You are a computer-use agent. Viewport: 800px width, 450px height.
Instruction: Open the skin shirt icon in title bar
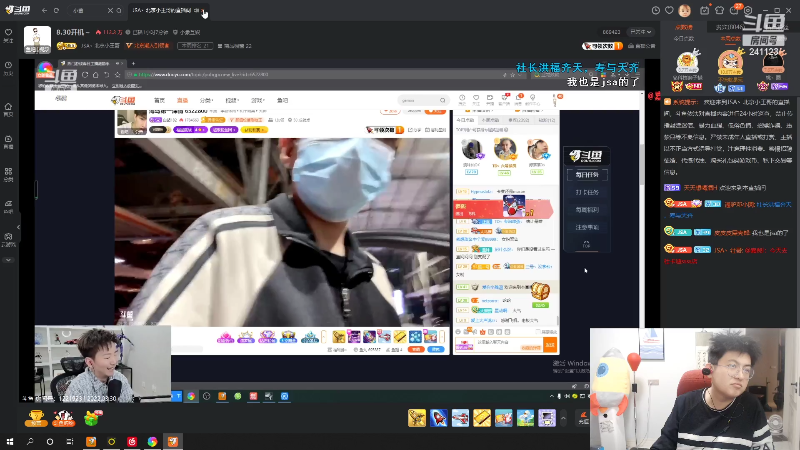click(719, 10)
